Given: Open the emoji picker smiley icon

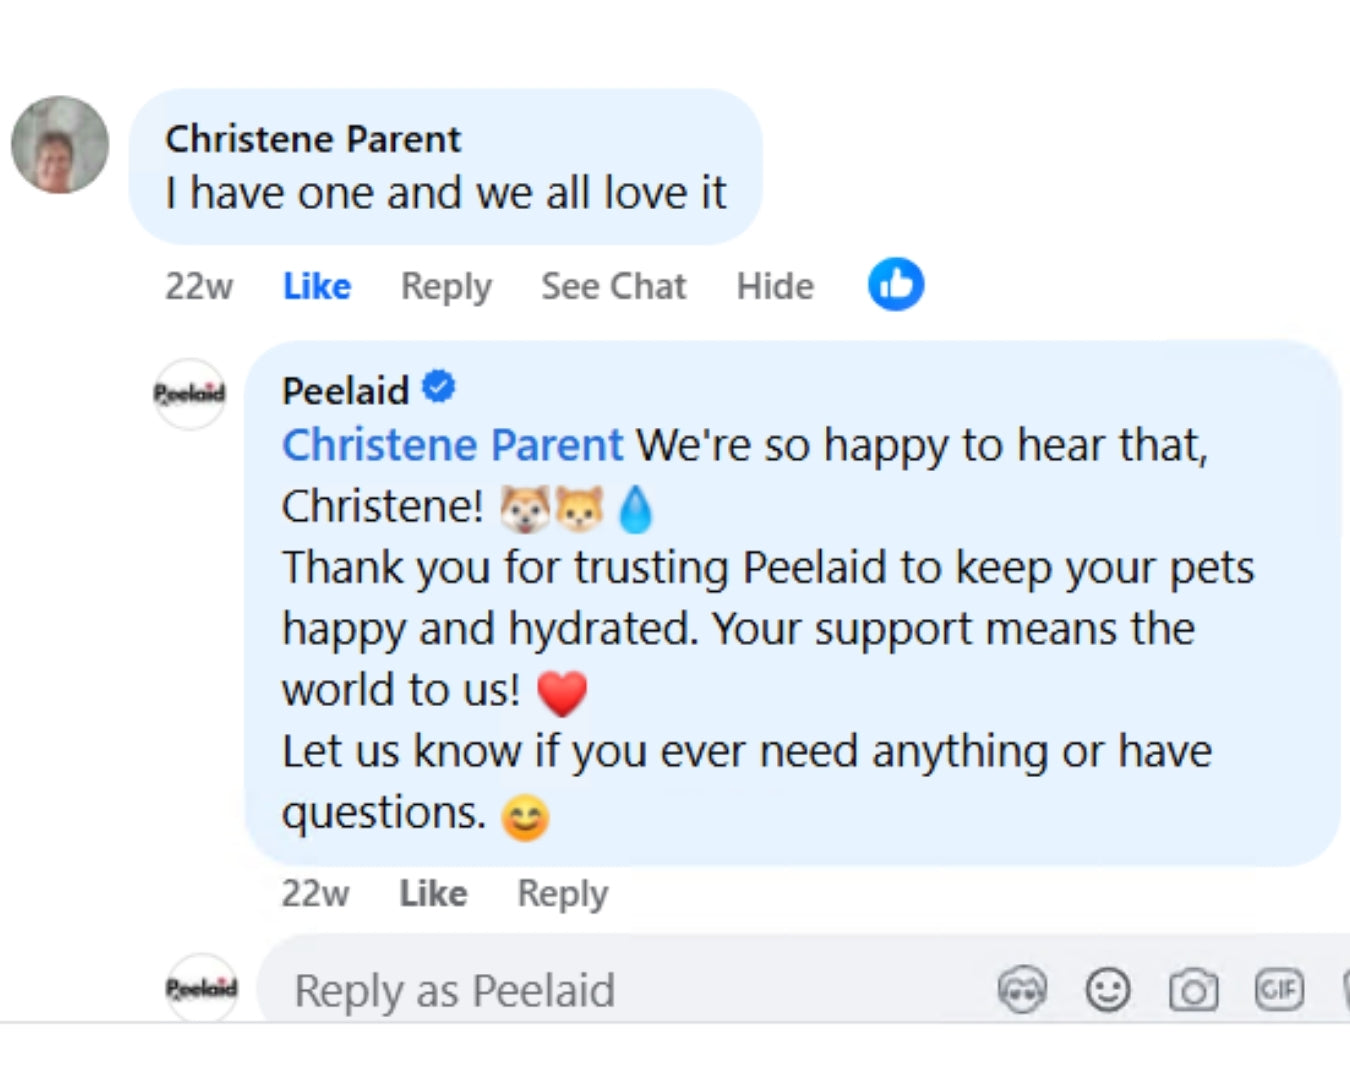Looking at the screenshot, I should (x=1107, y=990).
